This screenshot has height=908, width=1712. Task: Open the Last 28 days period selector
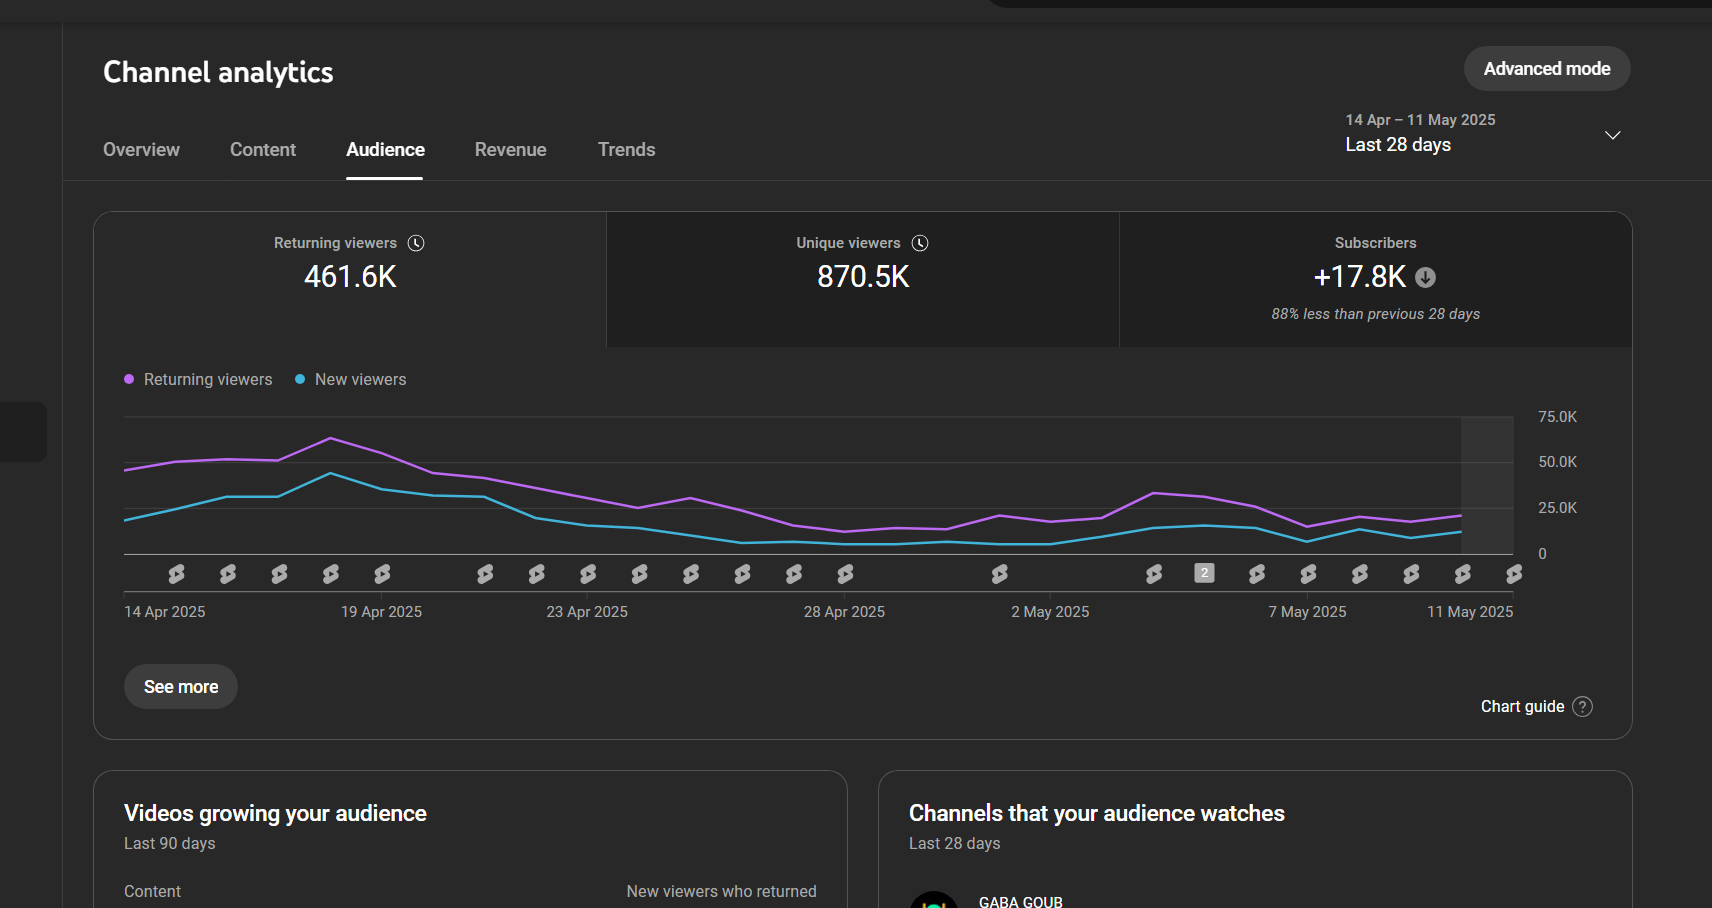point(1398,145)
